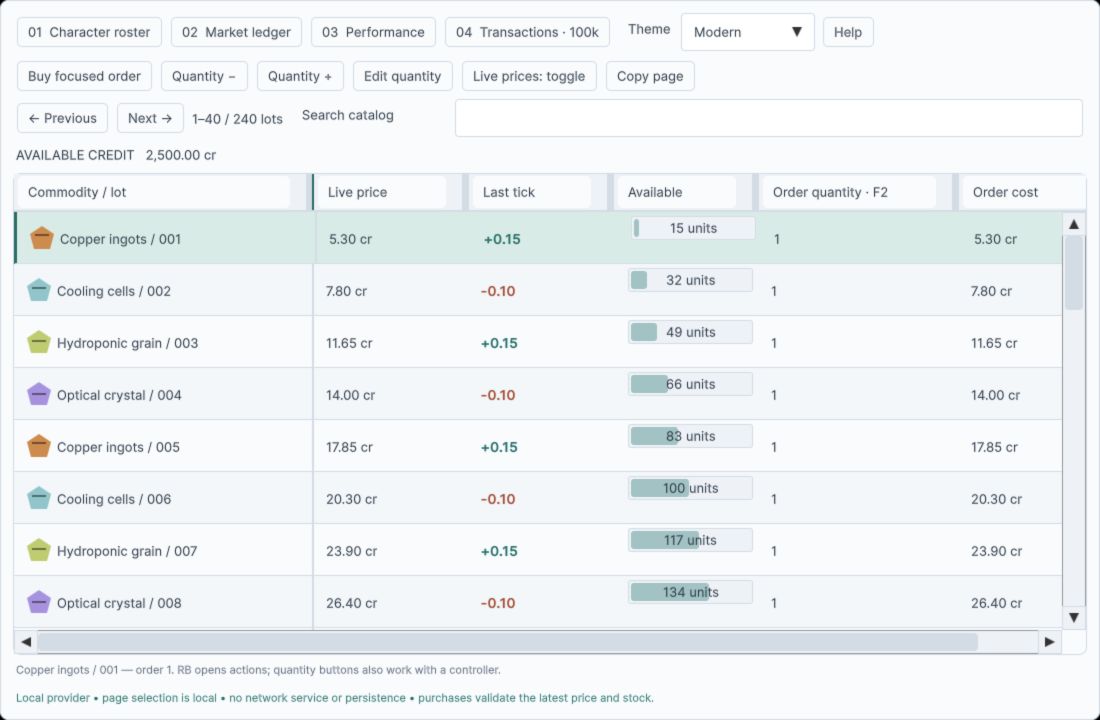The width and height of the screenshot is (1100, 720).
Task: Click the Cooling cells / 002 pentagon icon
Action: (x=39, y=291)
